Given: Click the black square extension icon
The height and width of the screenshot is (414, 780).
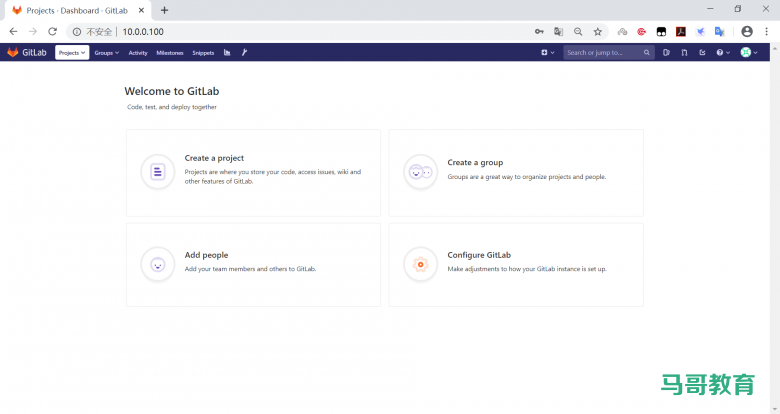Looking at the screenshot, I should click(661, 31).
